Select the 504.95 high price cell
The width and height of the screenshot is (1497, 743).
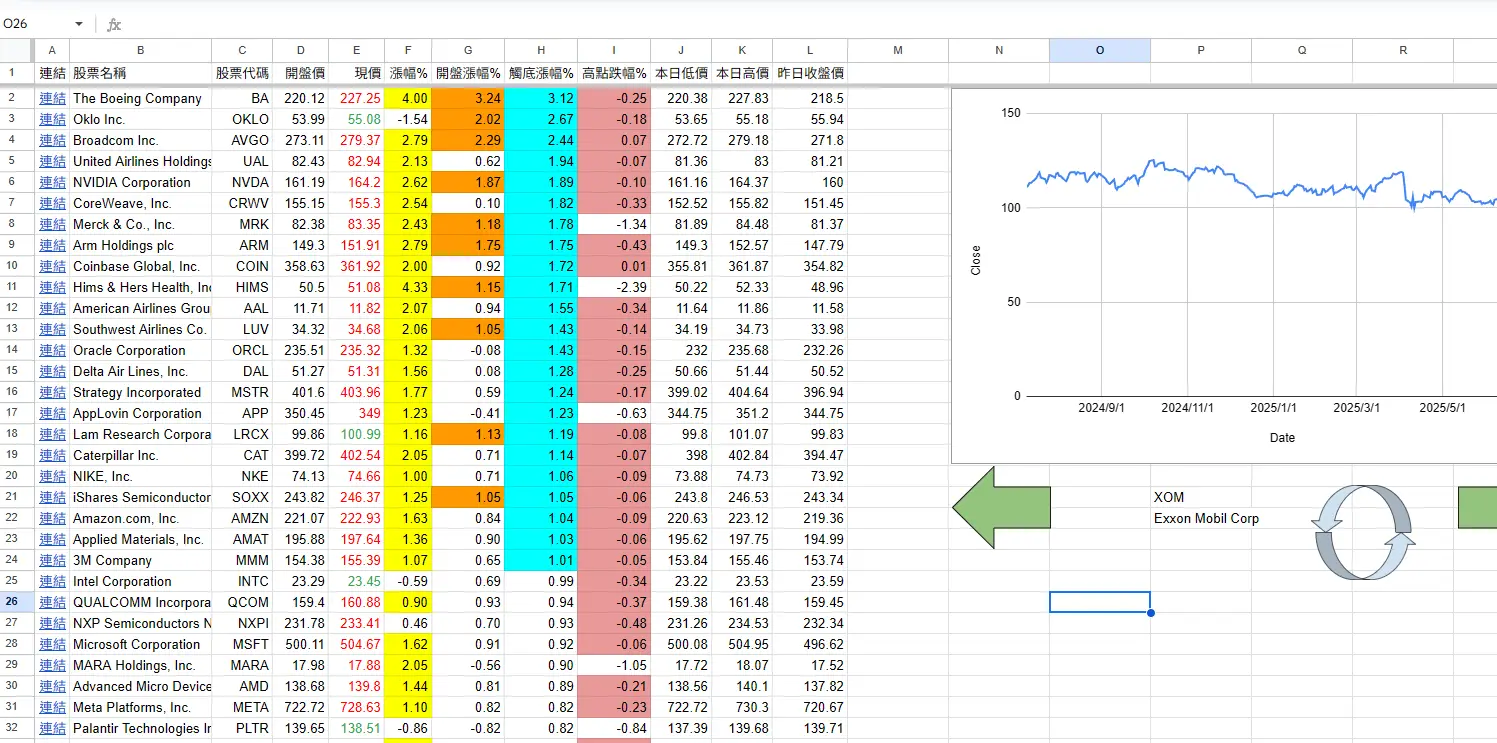[742, 644]
